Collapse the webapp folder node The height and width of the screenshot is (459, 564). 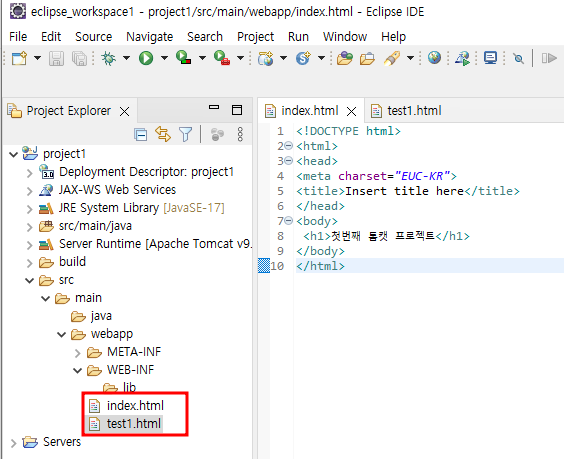point(62,335)
